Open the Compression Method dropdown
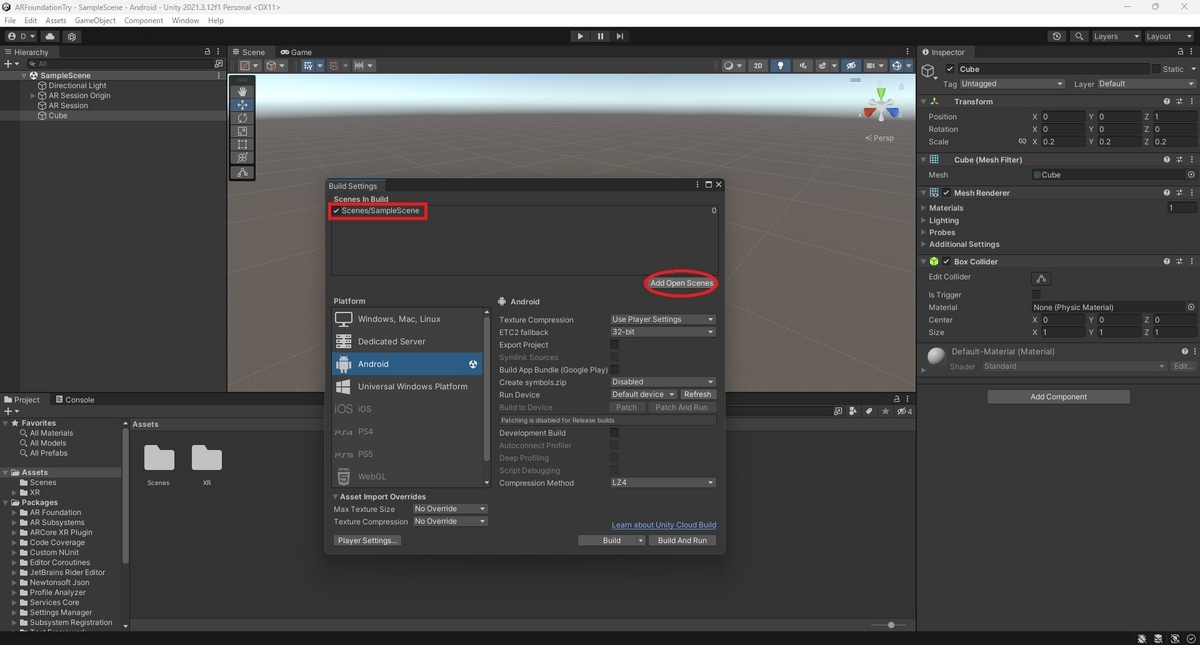Screen dimensions: 1200x645 (x=663, y=483)
